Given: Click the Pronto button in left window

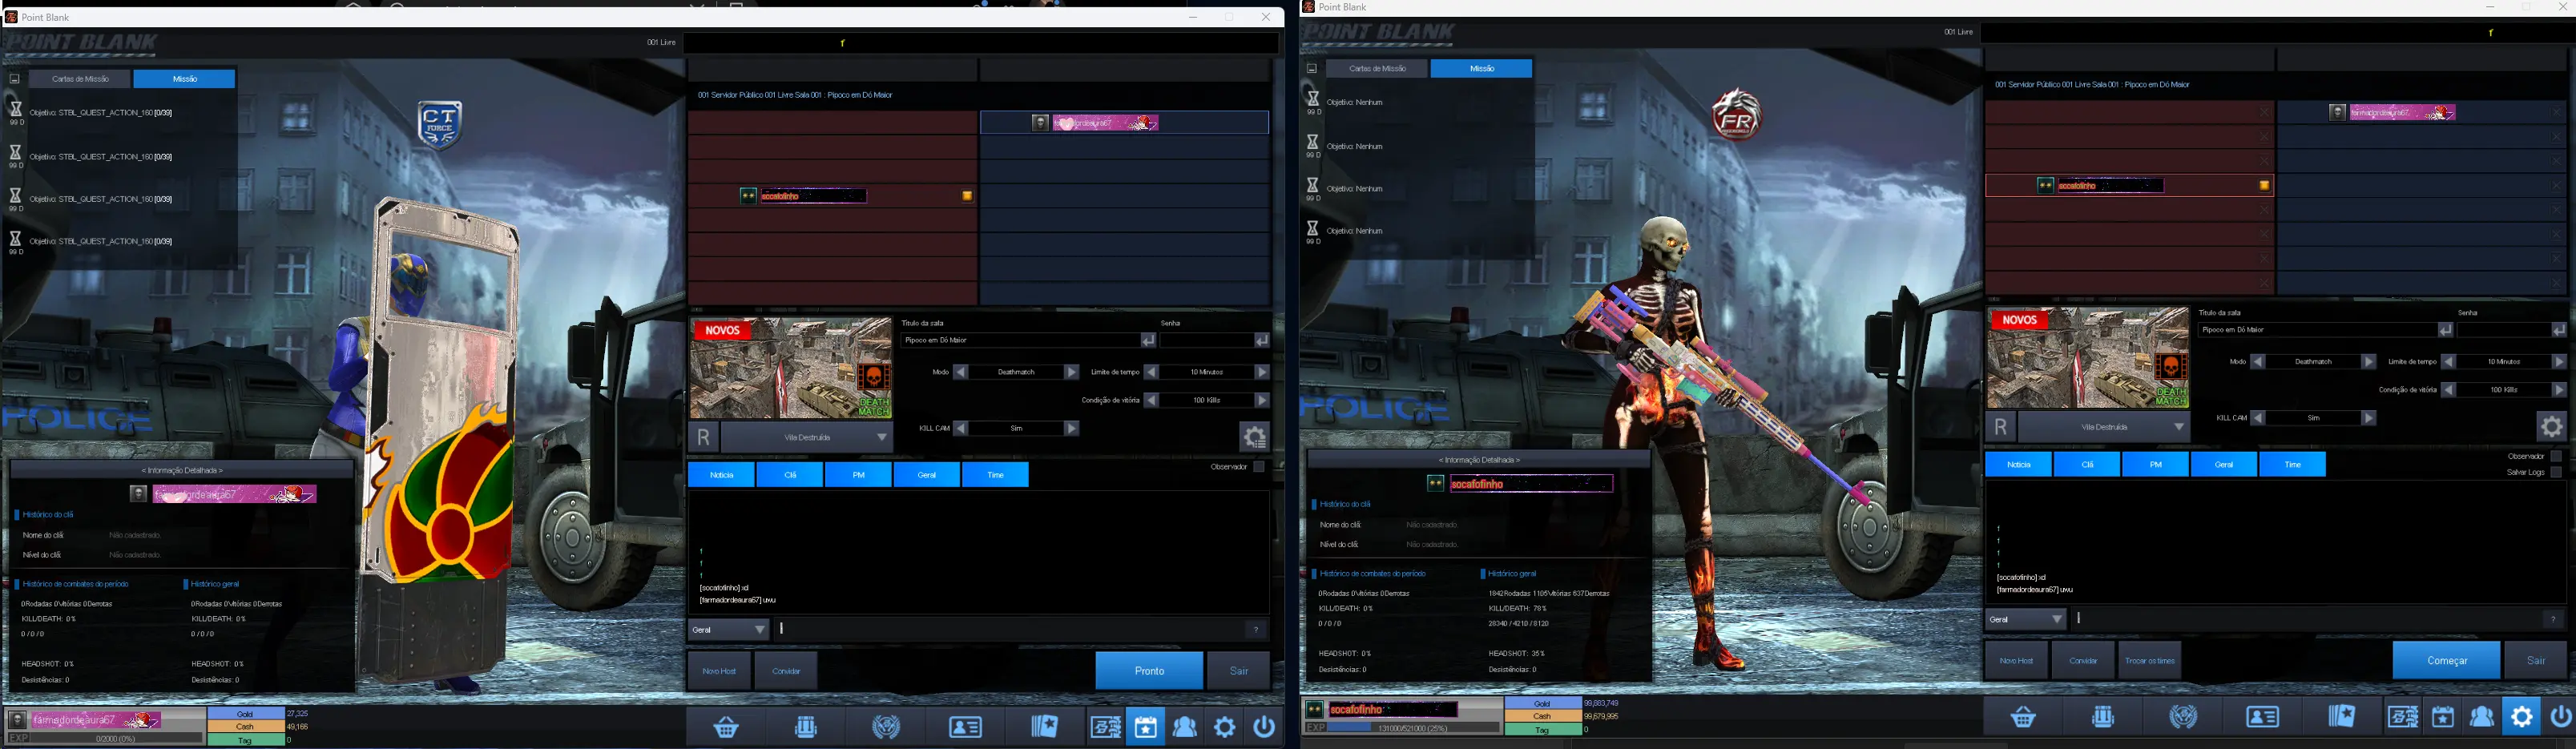Looking at the screenshot, I should 1149,671.
